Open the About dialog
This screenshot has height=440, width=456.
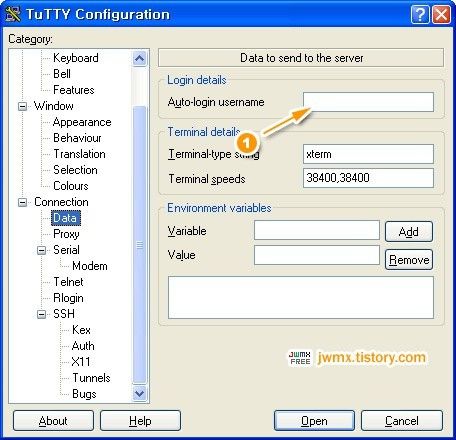[x=53, y=421]
